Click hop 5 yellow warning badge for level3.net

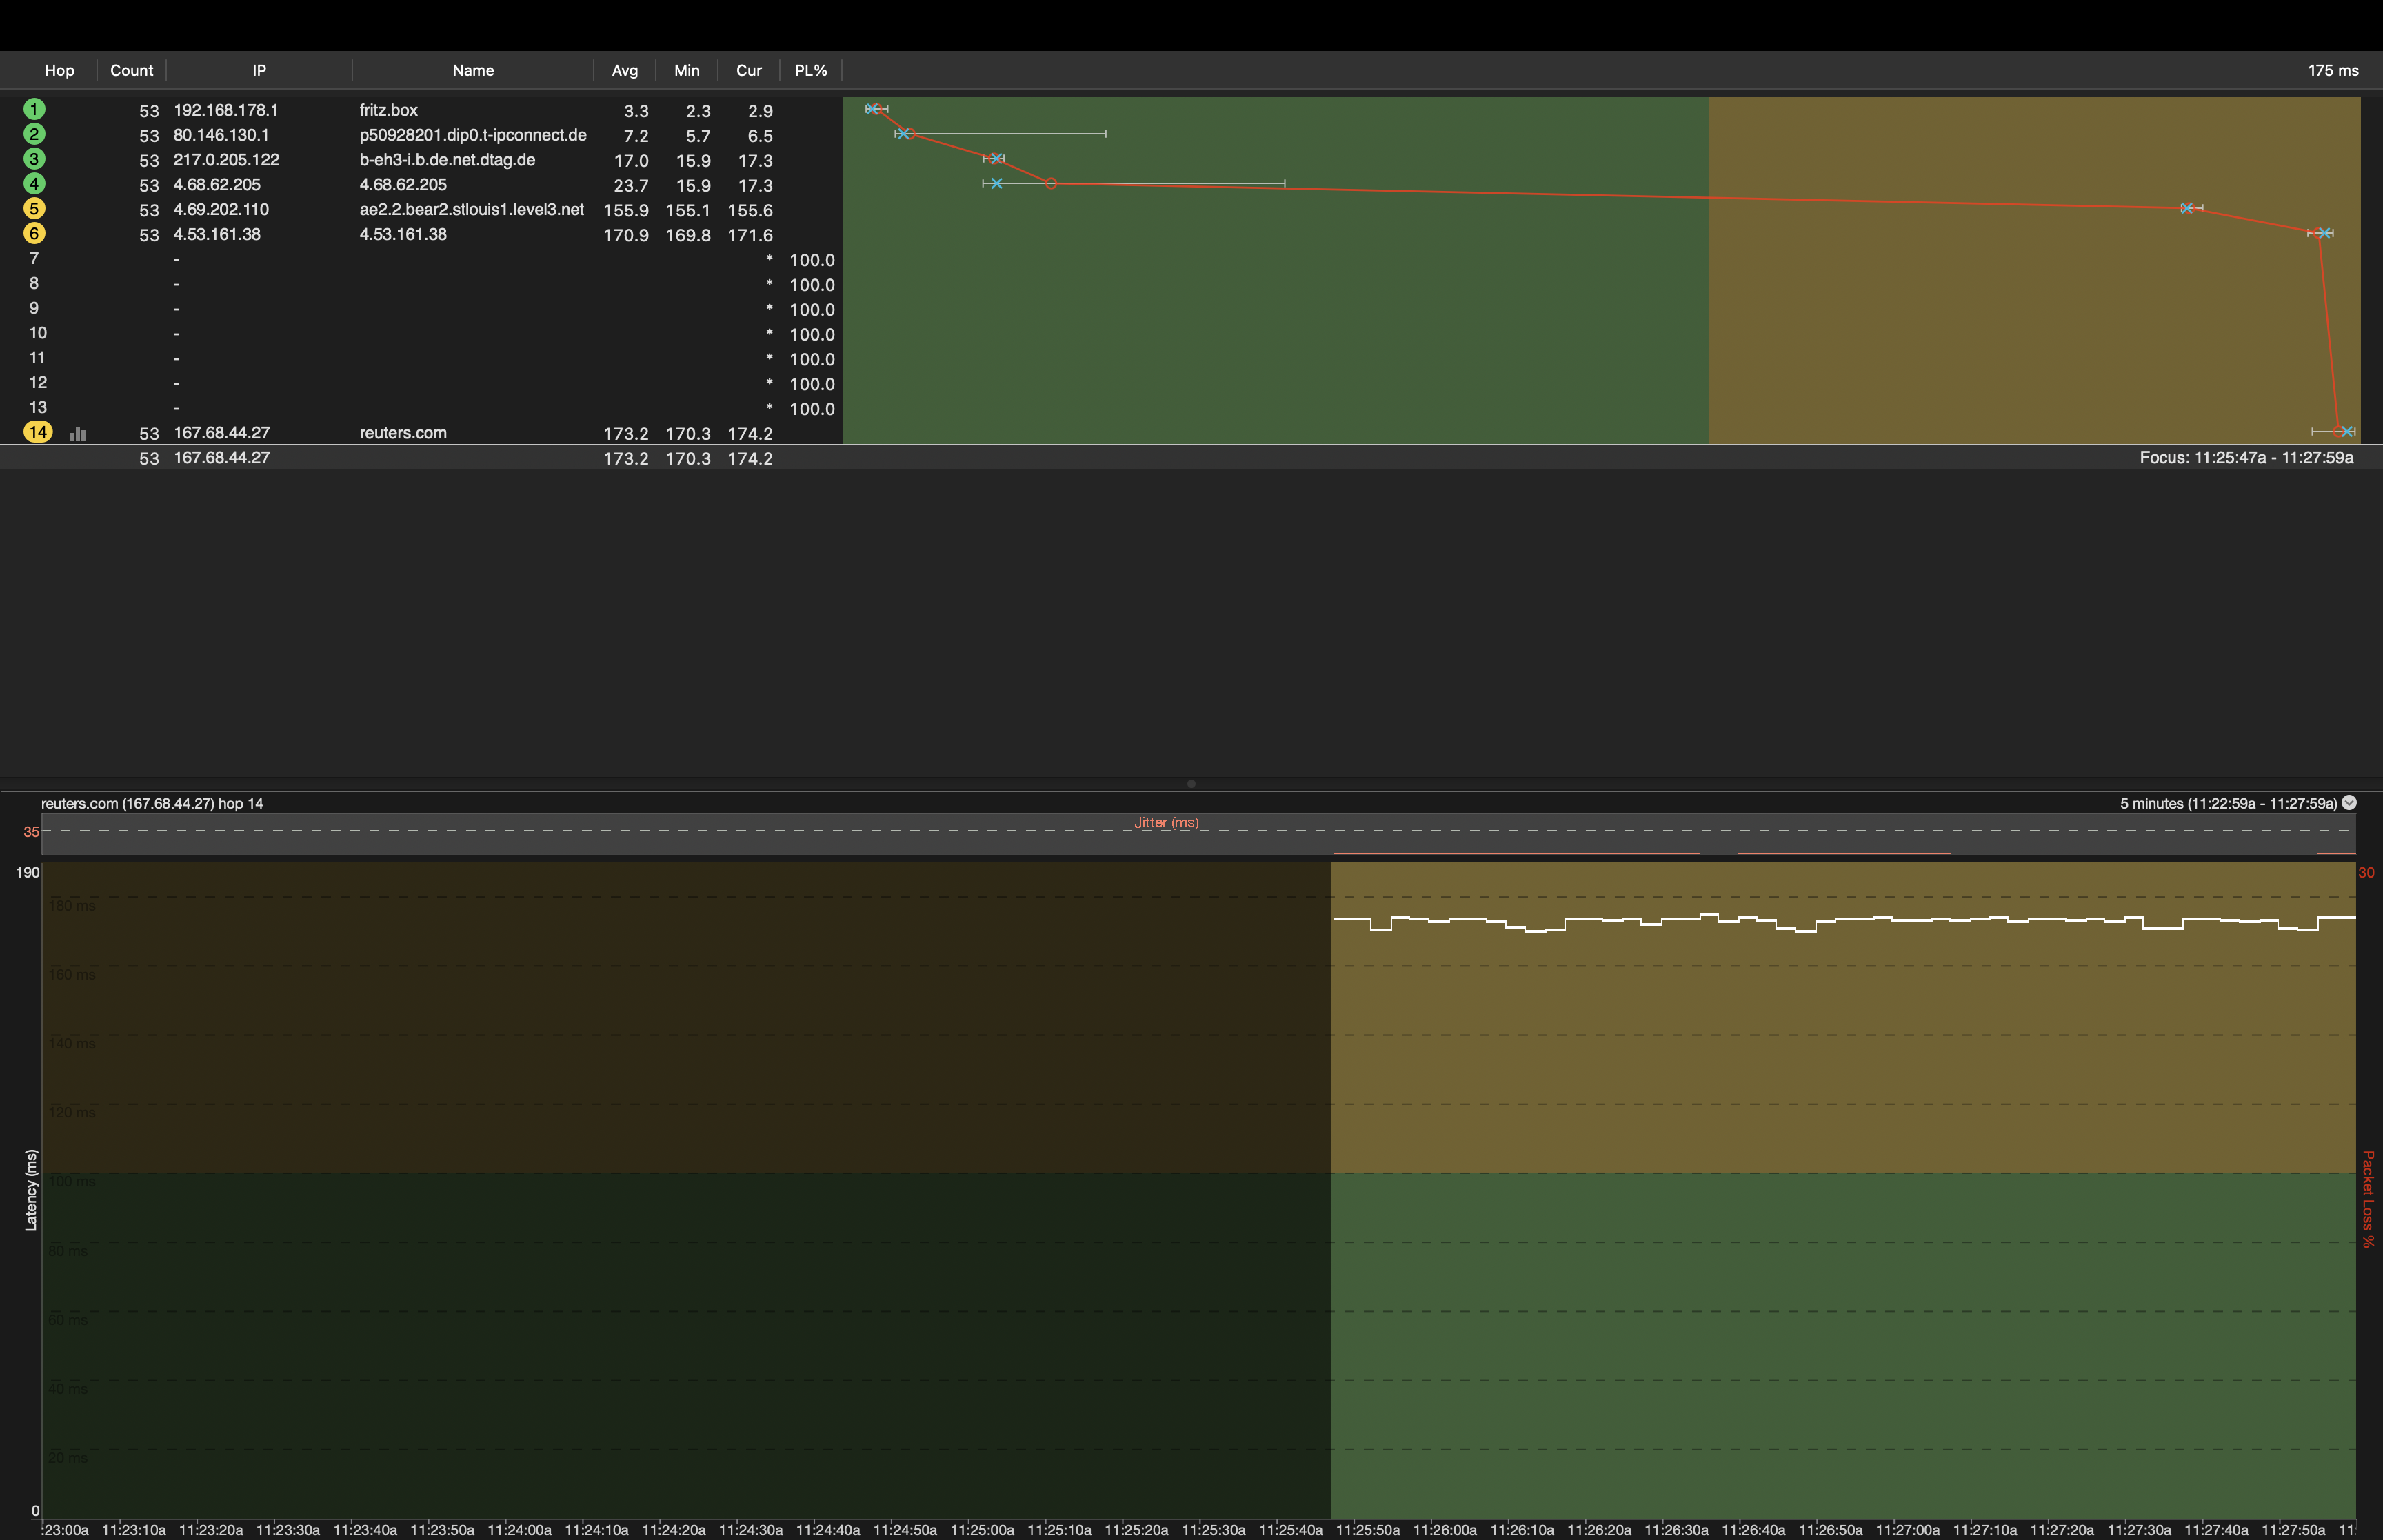coord(35,209)
